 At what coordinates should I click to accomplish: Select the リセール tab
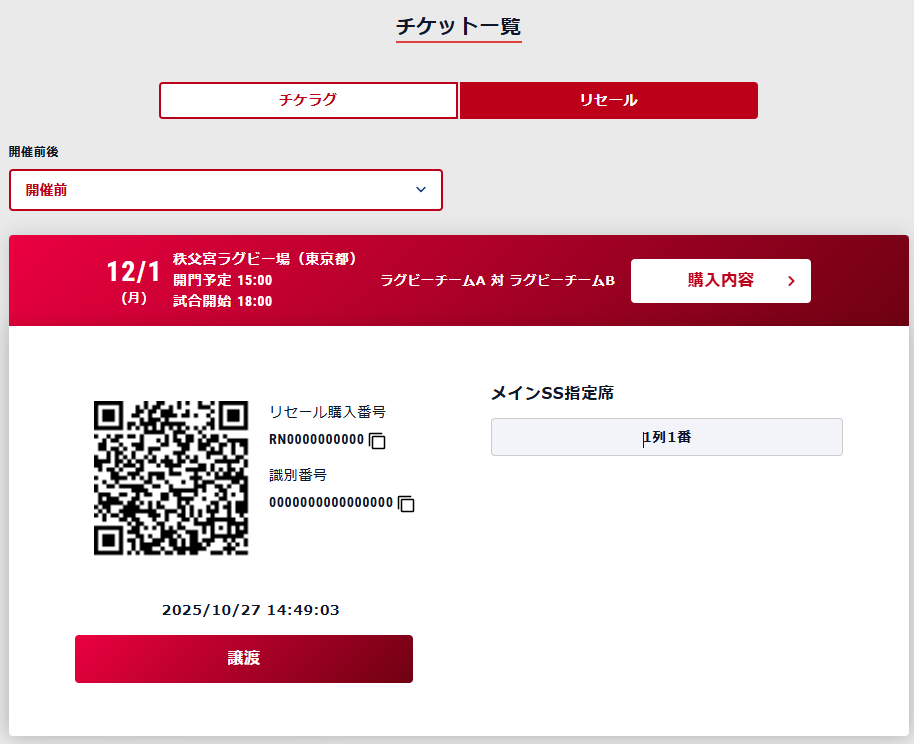[608, 100]
